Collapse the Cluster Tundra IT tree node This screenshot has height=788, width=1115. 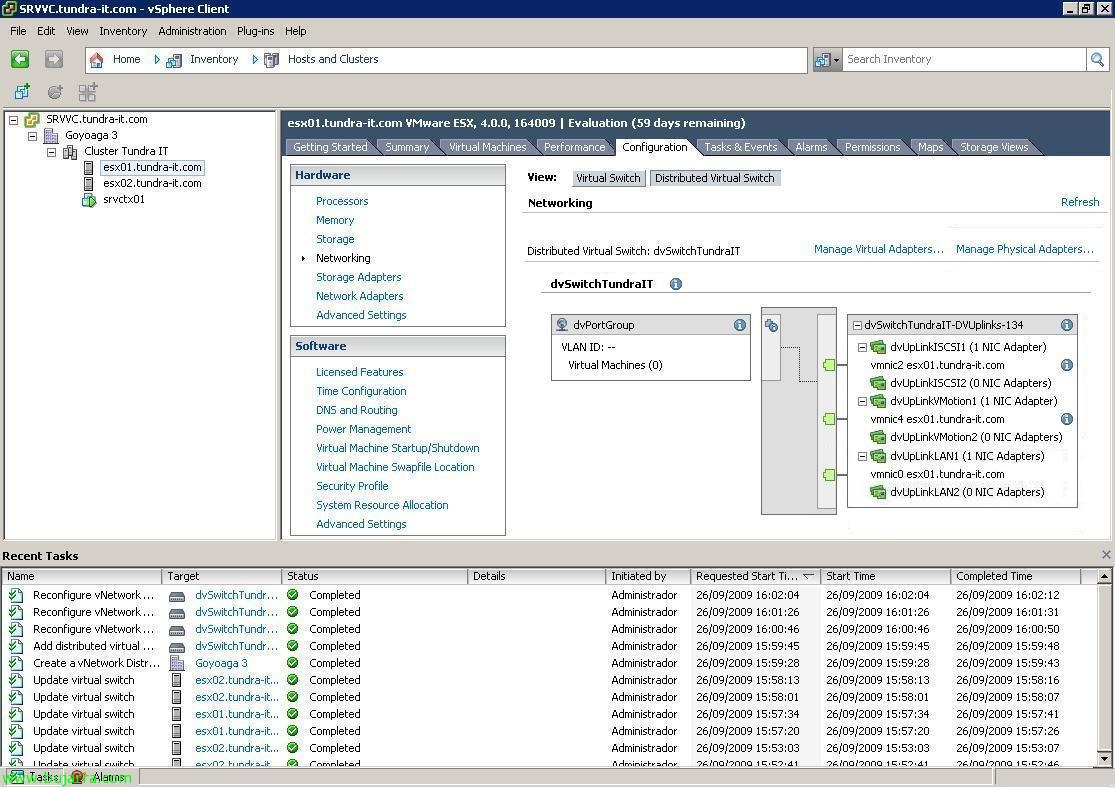click(x=52, y=152)
